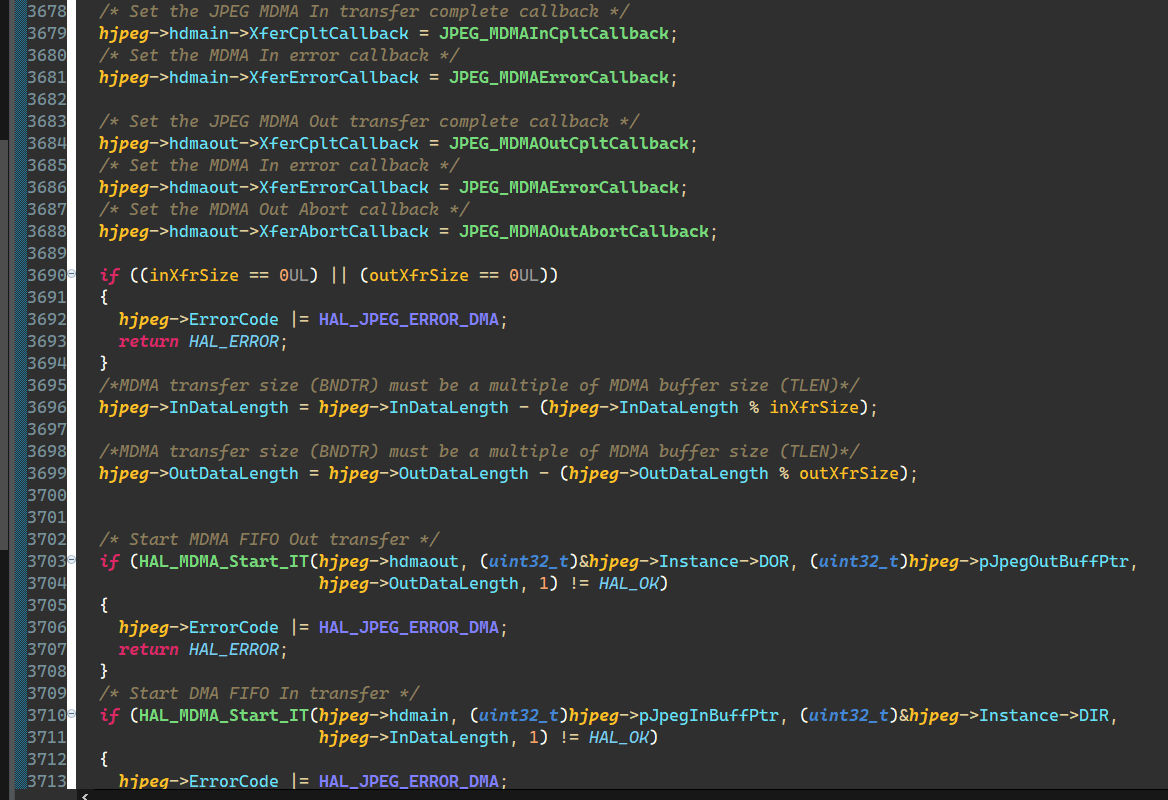This screenshot has height=800, width=1168.
Task: Collapse the code fold at line 3710
Action: pyautogui.click(x=72, y=714)
